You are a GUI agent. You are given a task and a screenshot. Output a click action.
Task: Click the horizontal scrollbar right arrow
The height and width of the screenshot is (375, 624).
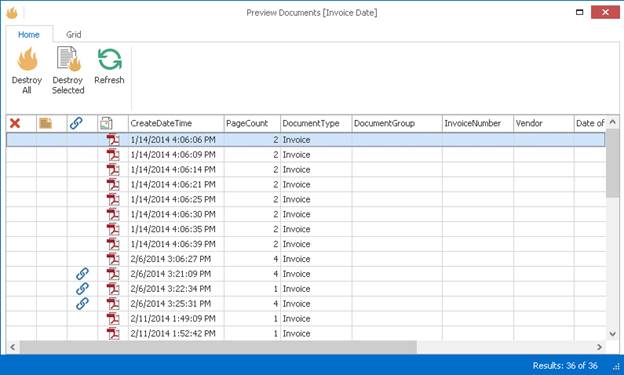click(599, 347)
